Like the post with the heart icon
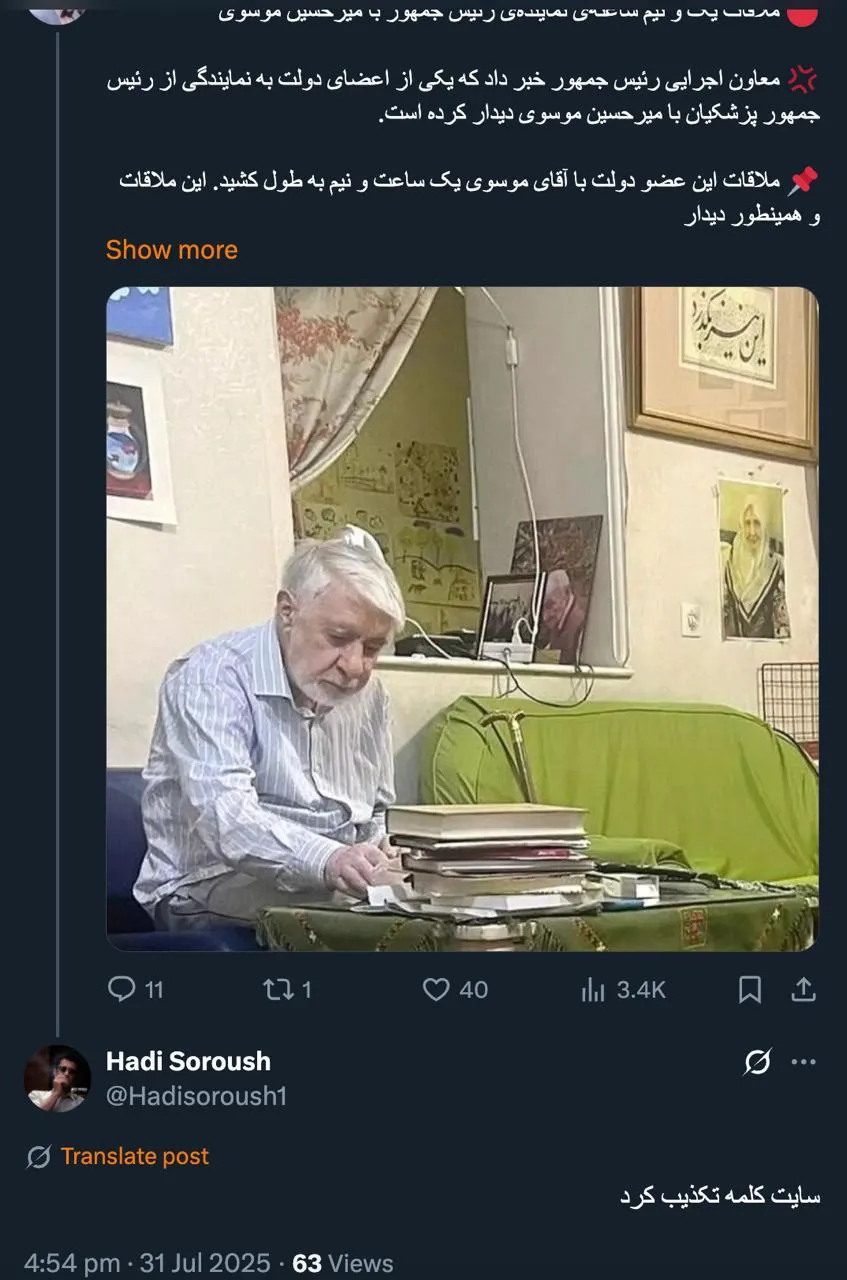 [x=436, y=990]
